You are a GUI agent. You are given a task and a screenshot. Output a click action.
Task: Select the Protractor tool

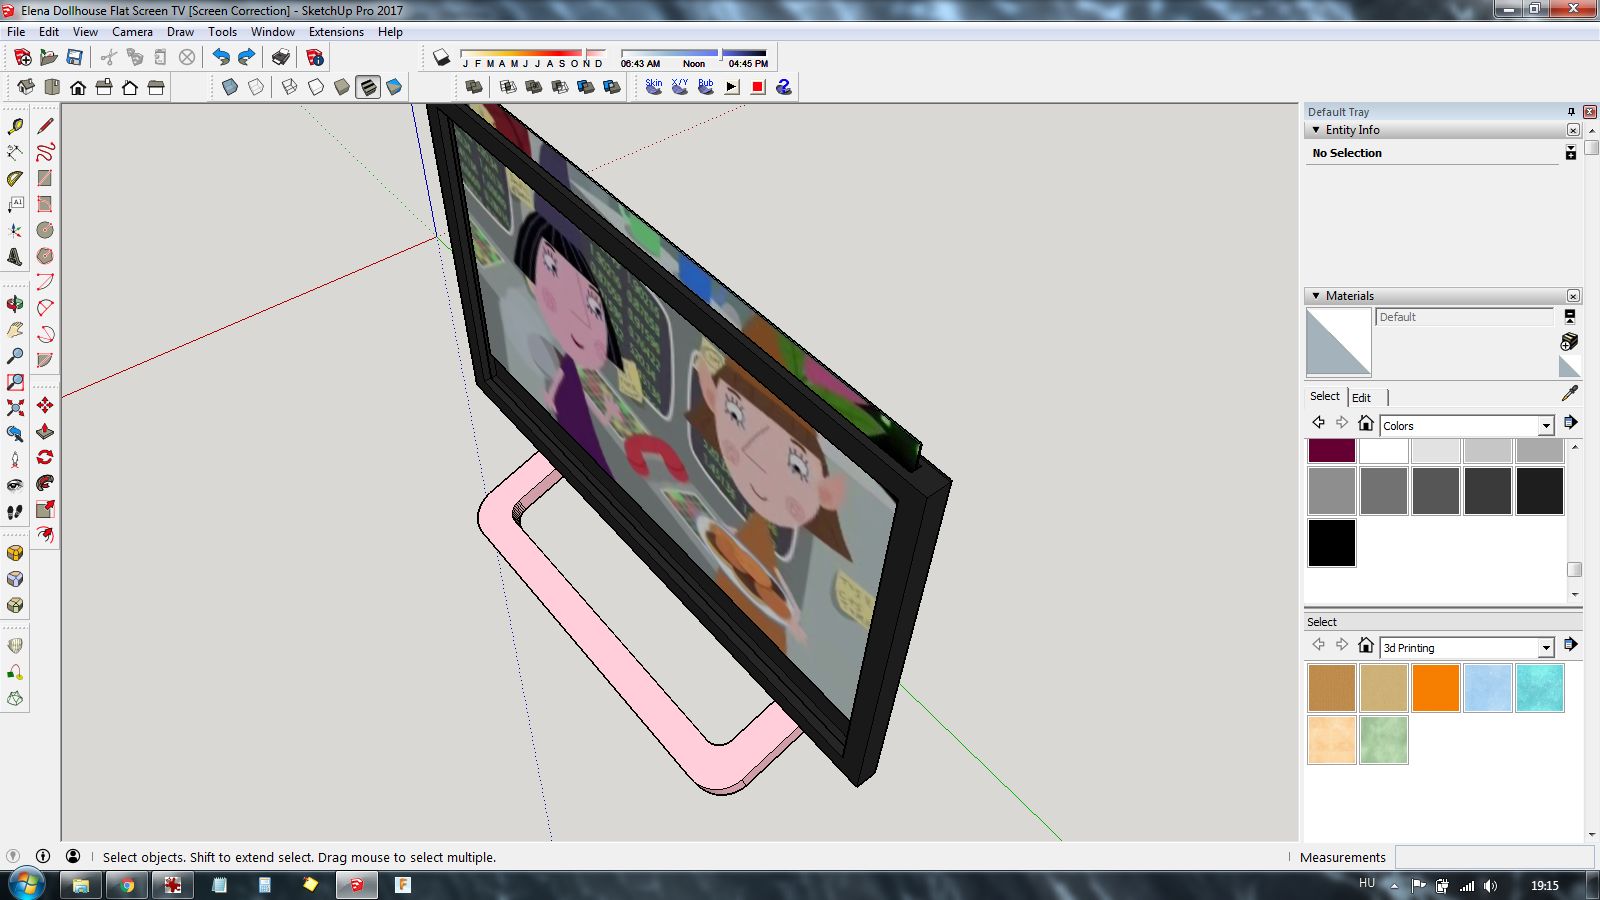click(15, 178)
